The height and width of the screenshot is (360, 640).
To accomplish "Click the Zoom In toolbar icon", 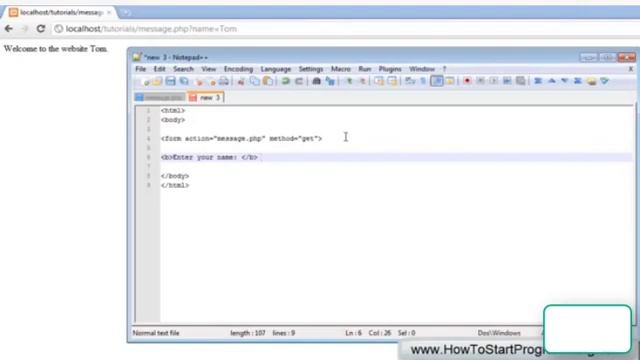I will point(349,81).
